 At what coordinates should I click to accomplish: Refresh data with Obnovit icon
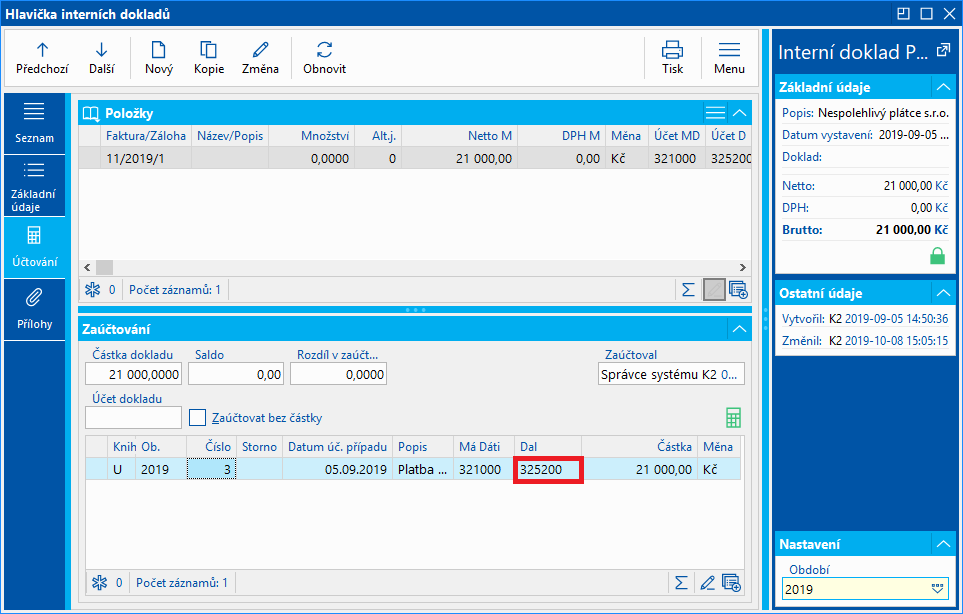(x=324, y=58)
